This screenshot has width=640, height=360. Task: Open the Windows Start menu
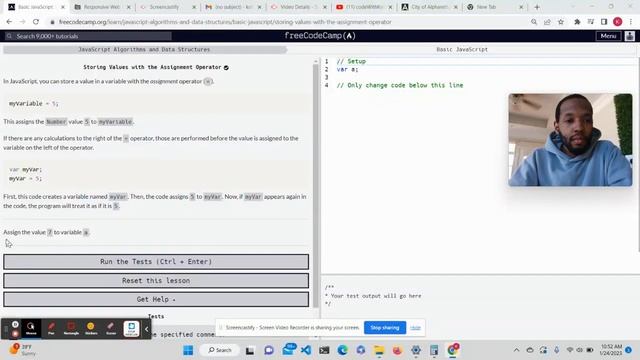[188, 350]
